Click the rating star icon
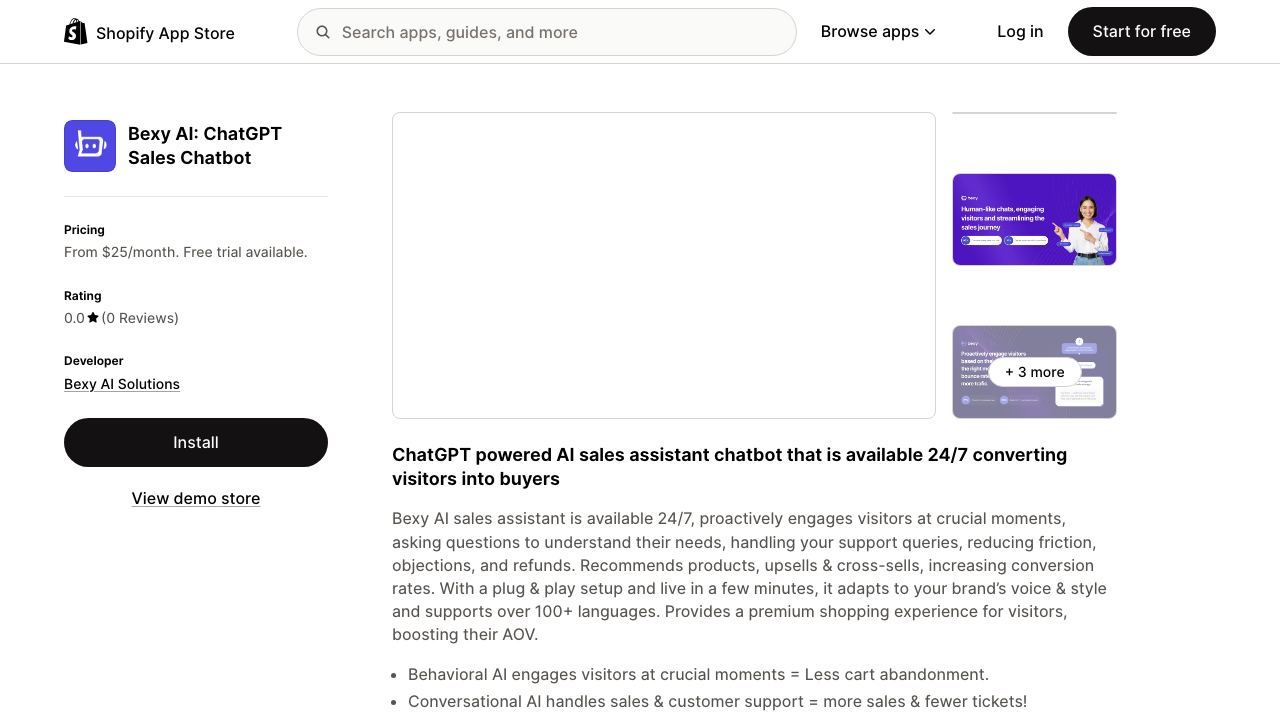This screenshot has height=720, width=1280. click(x=93, y=318)
